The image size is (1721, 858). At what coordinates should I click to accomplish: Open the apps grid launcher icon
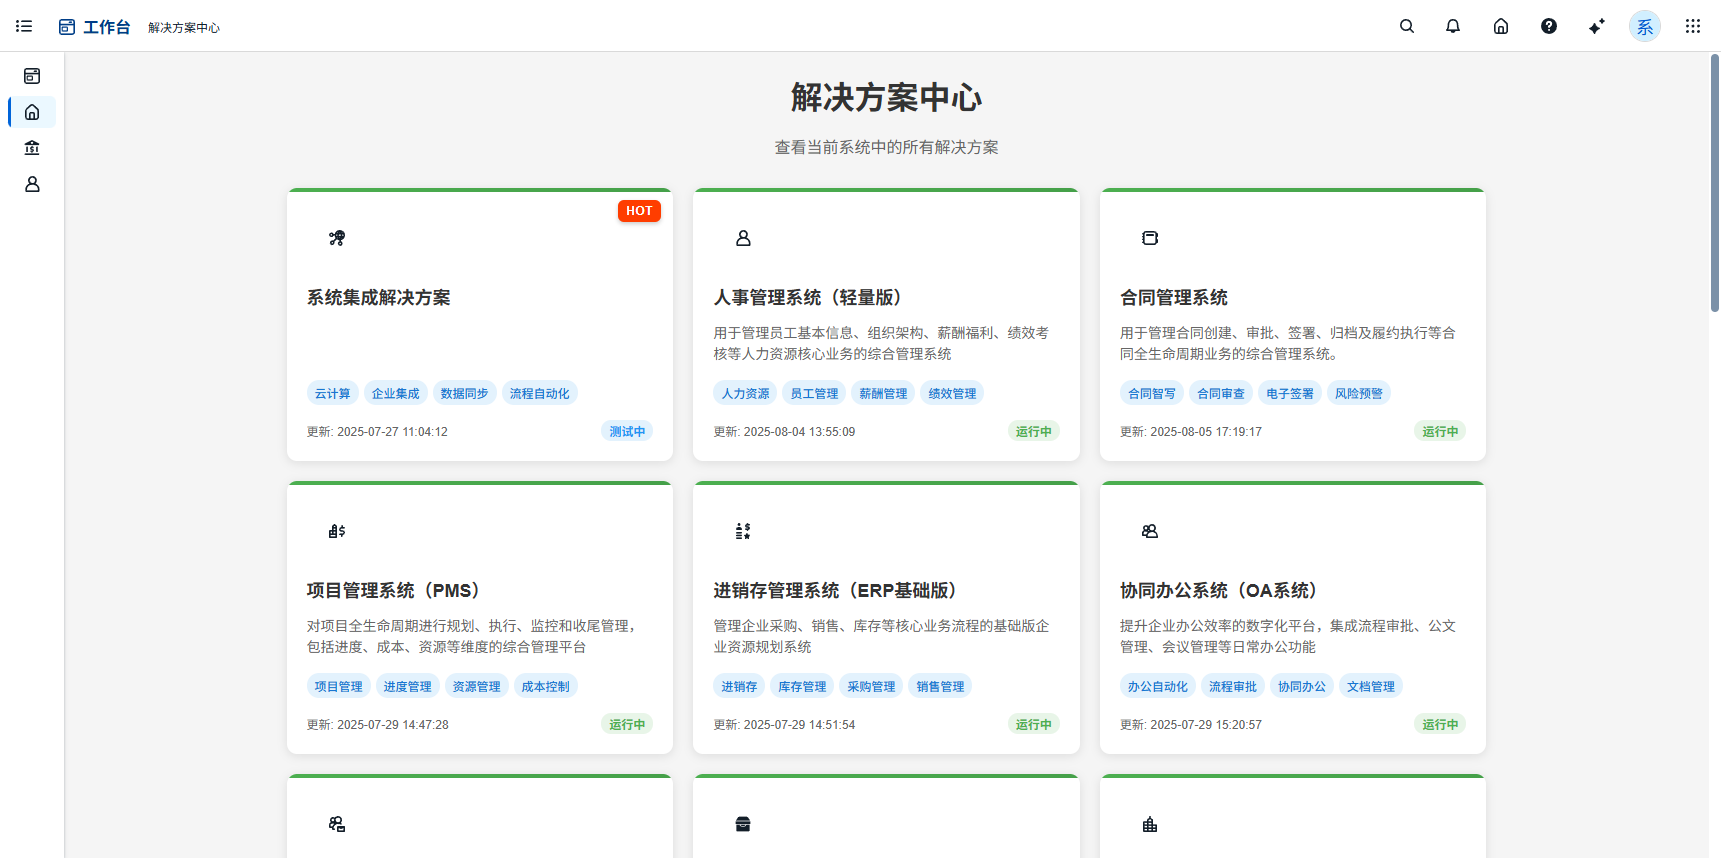point(1692,26)
